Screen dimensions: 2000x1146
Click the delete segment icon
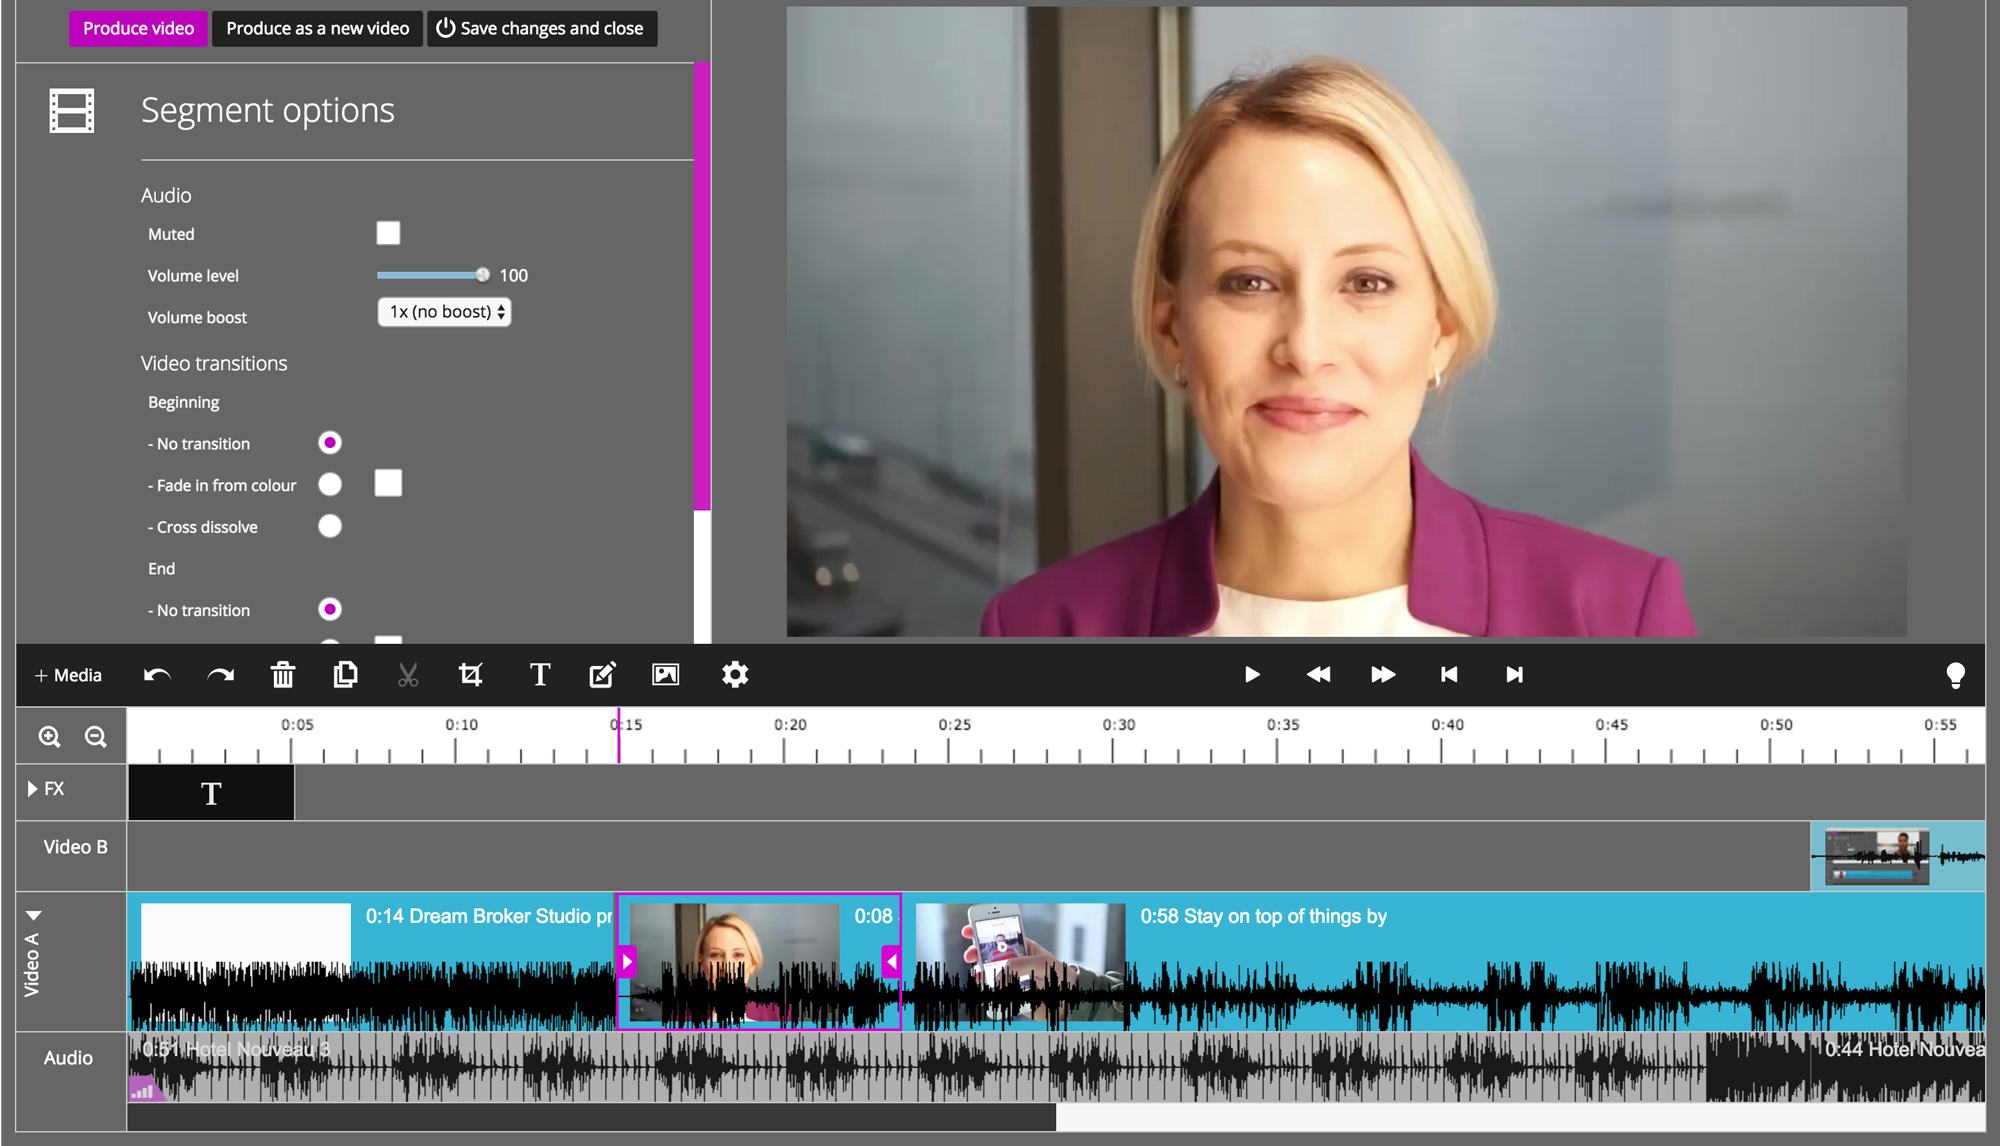pyautogui.click(x=283, y=673)
